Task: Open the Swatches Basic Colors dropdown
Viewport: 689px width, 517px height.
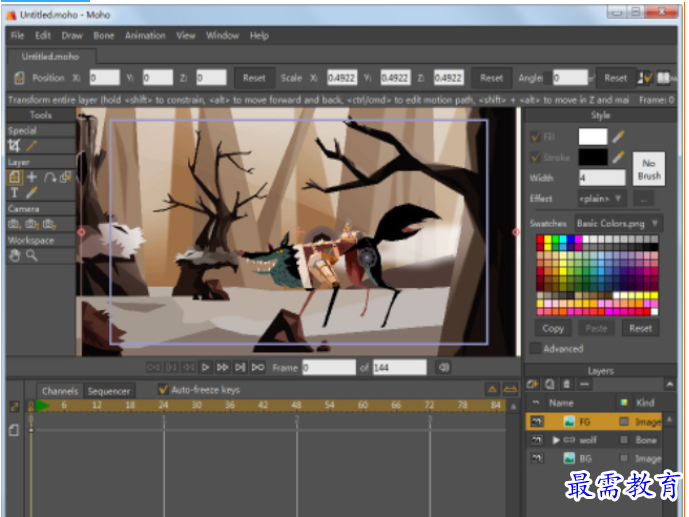Action: click(x=617, y=223)
